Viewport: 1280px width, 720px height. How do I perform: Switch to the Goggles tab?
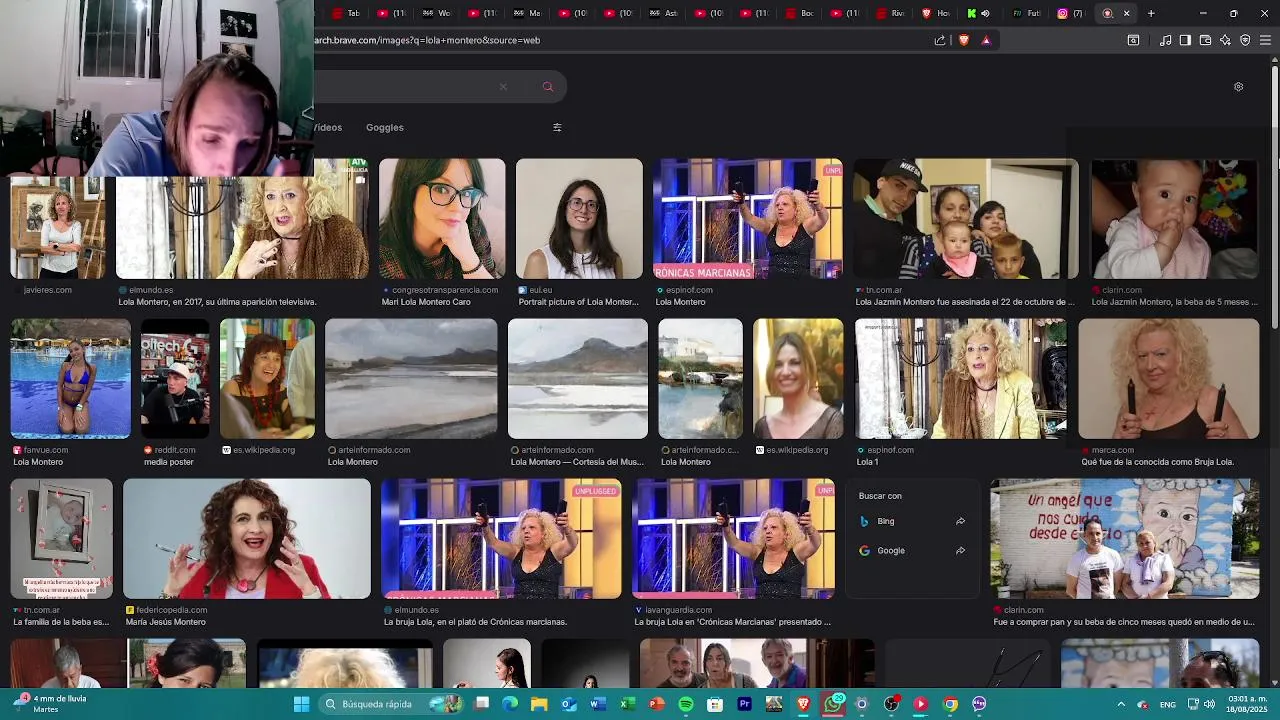385,127
